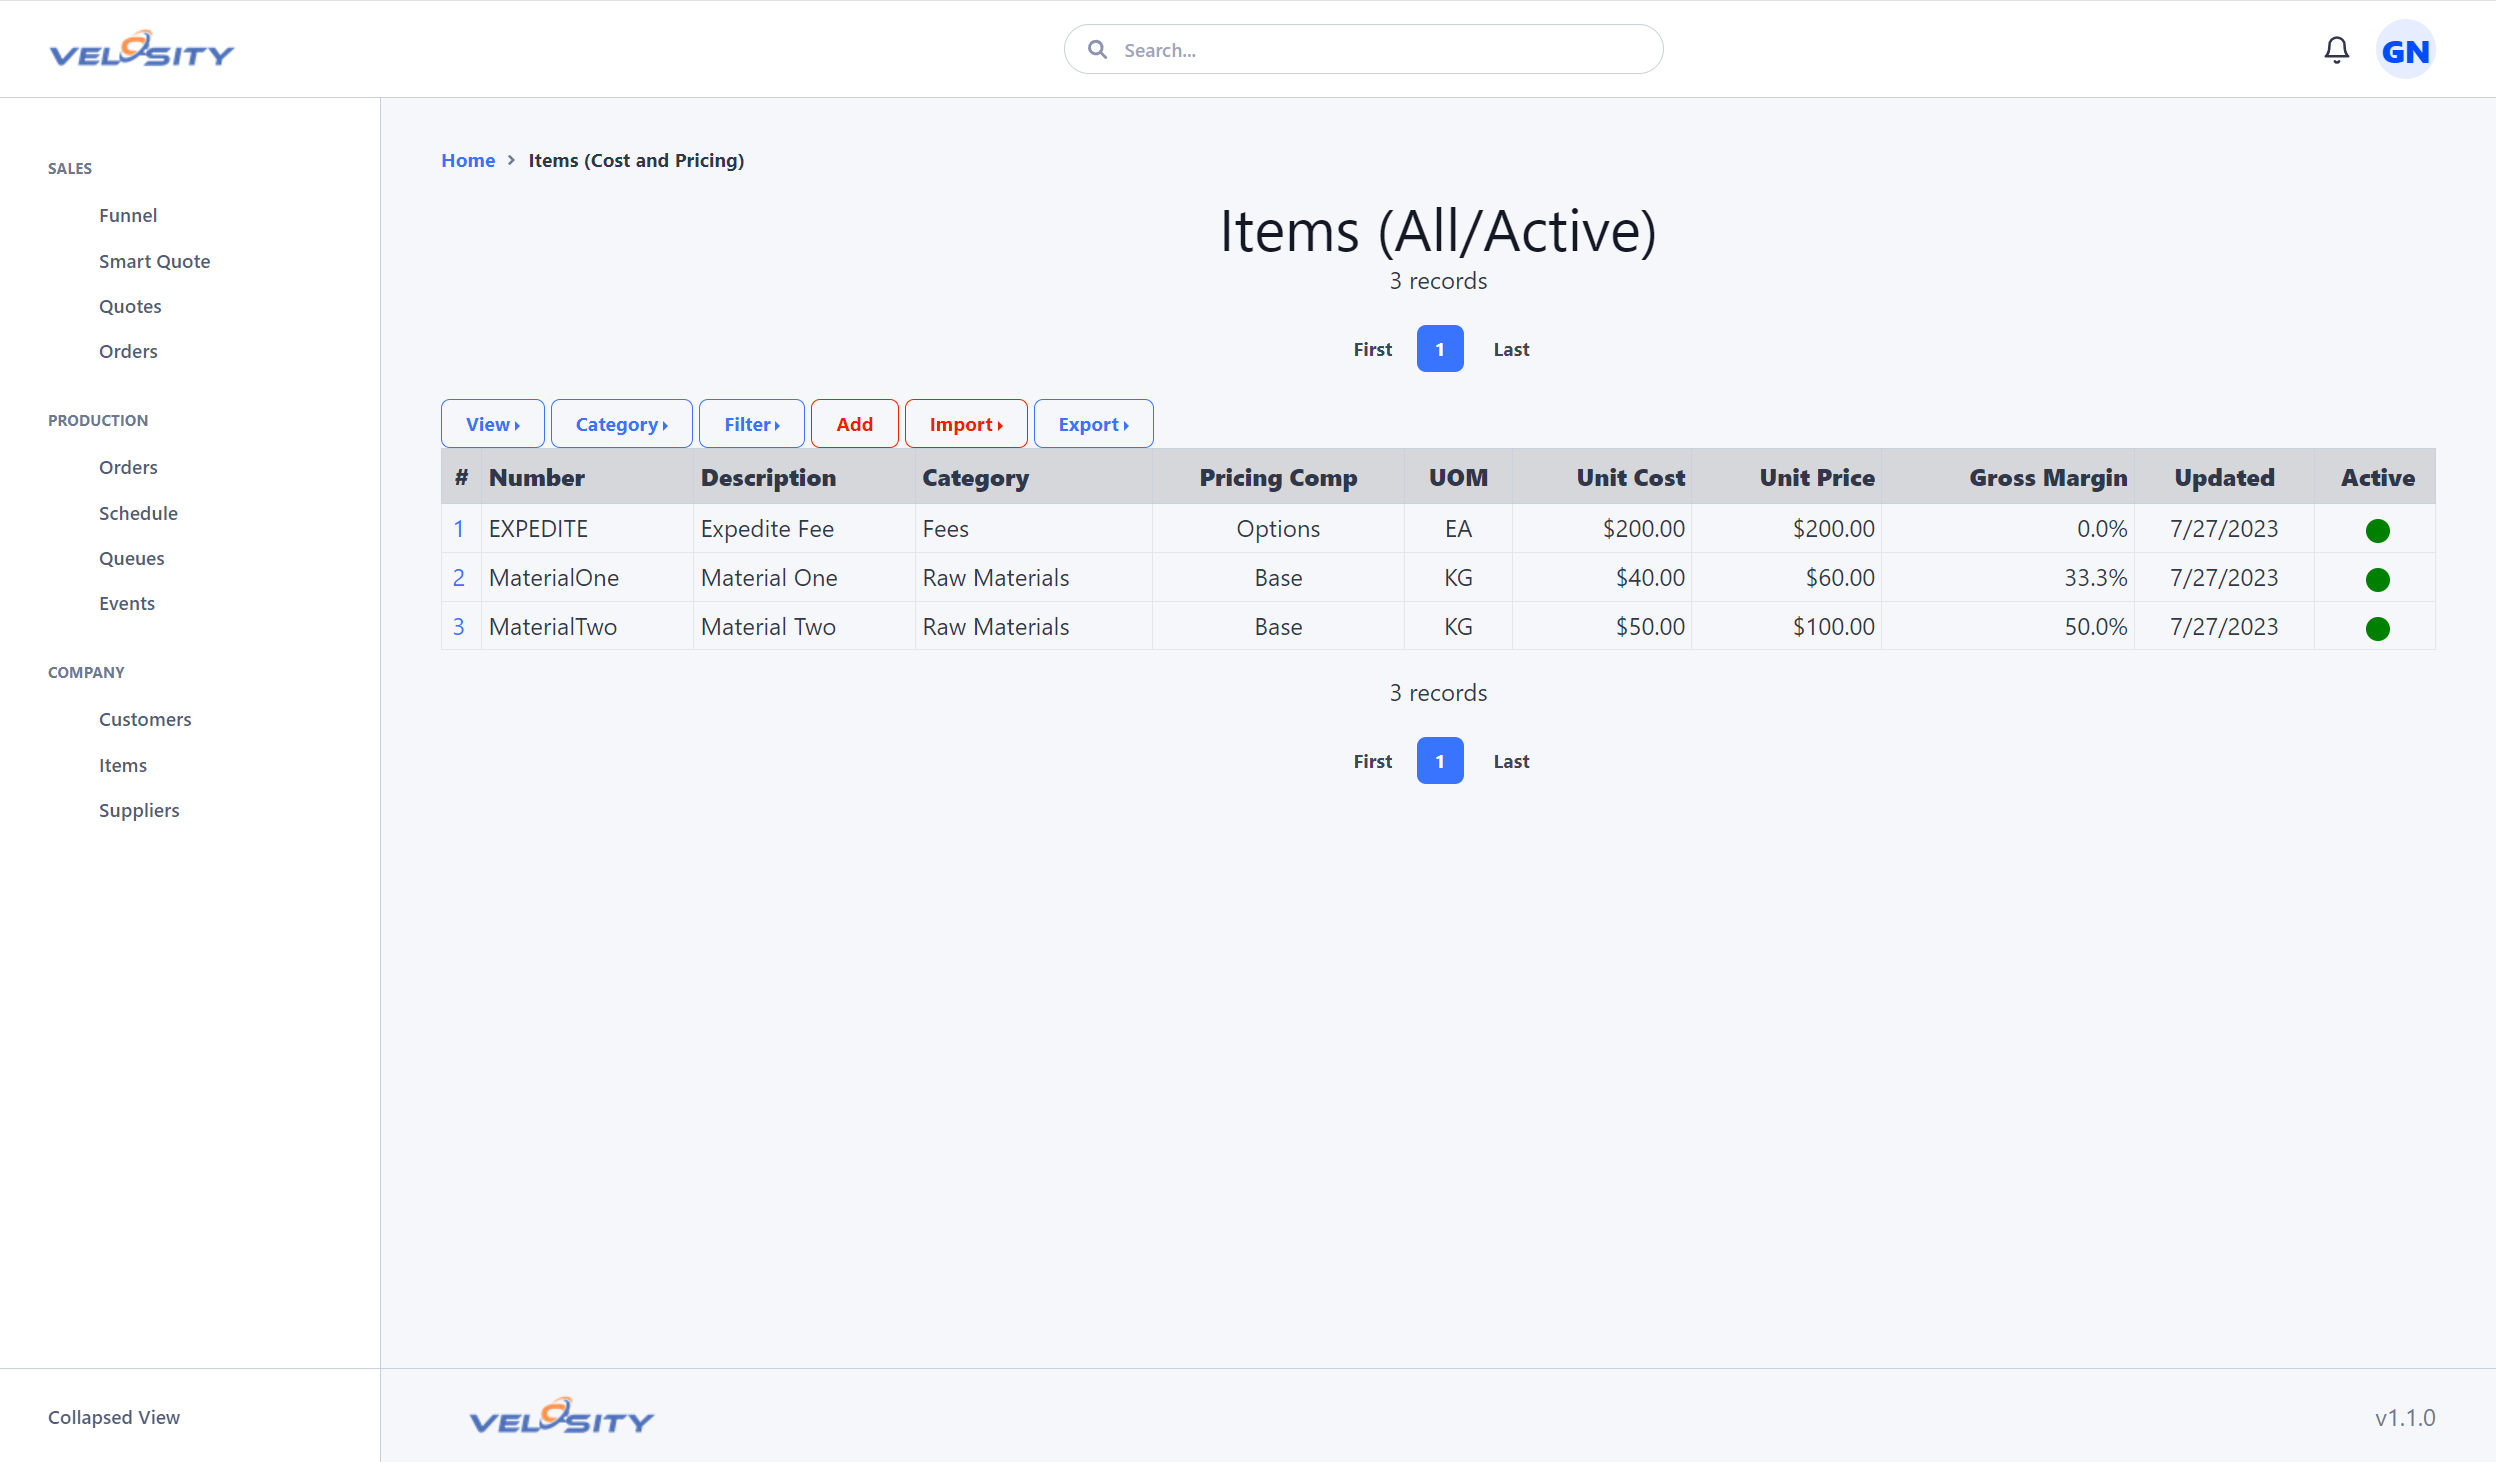Click the GN user avatar icon
This screenshot has height=1462, width=2496.
pos(2411,49)
